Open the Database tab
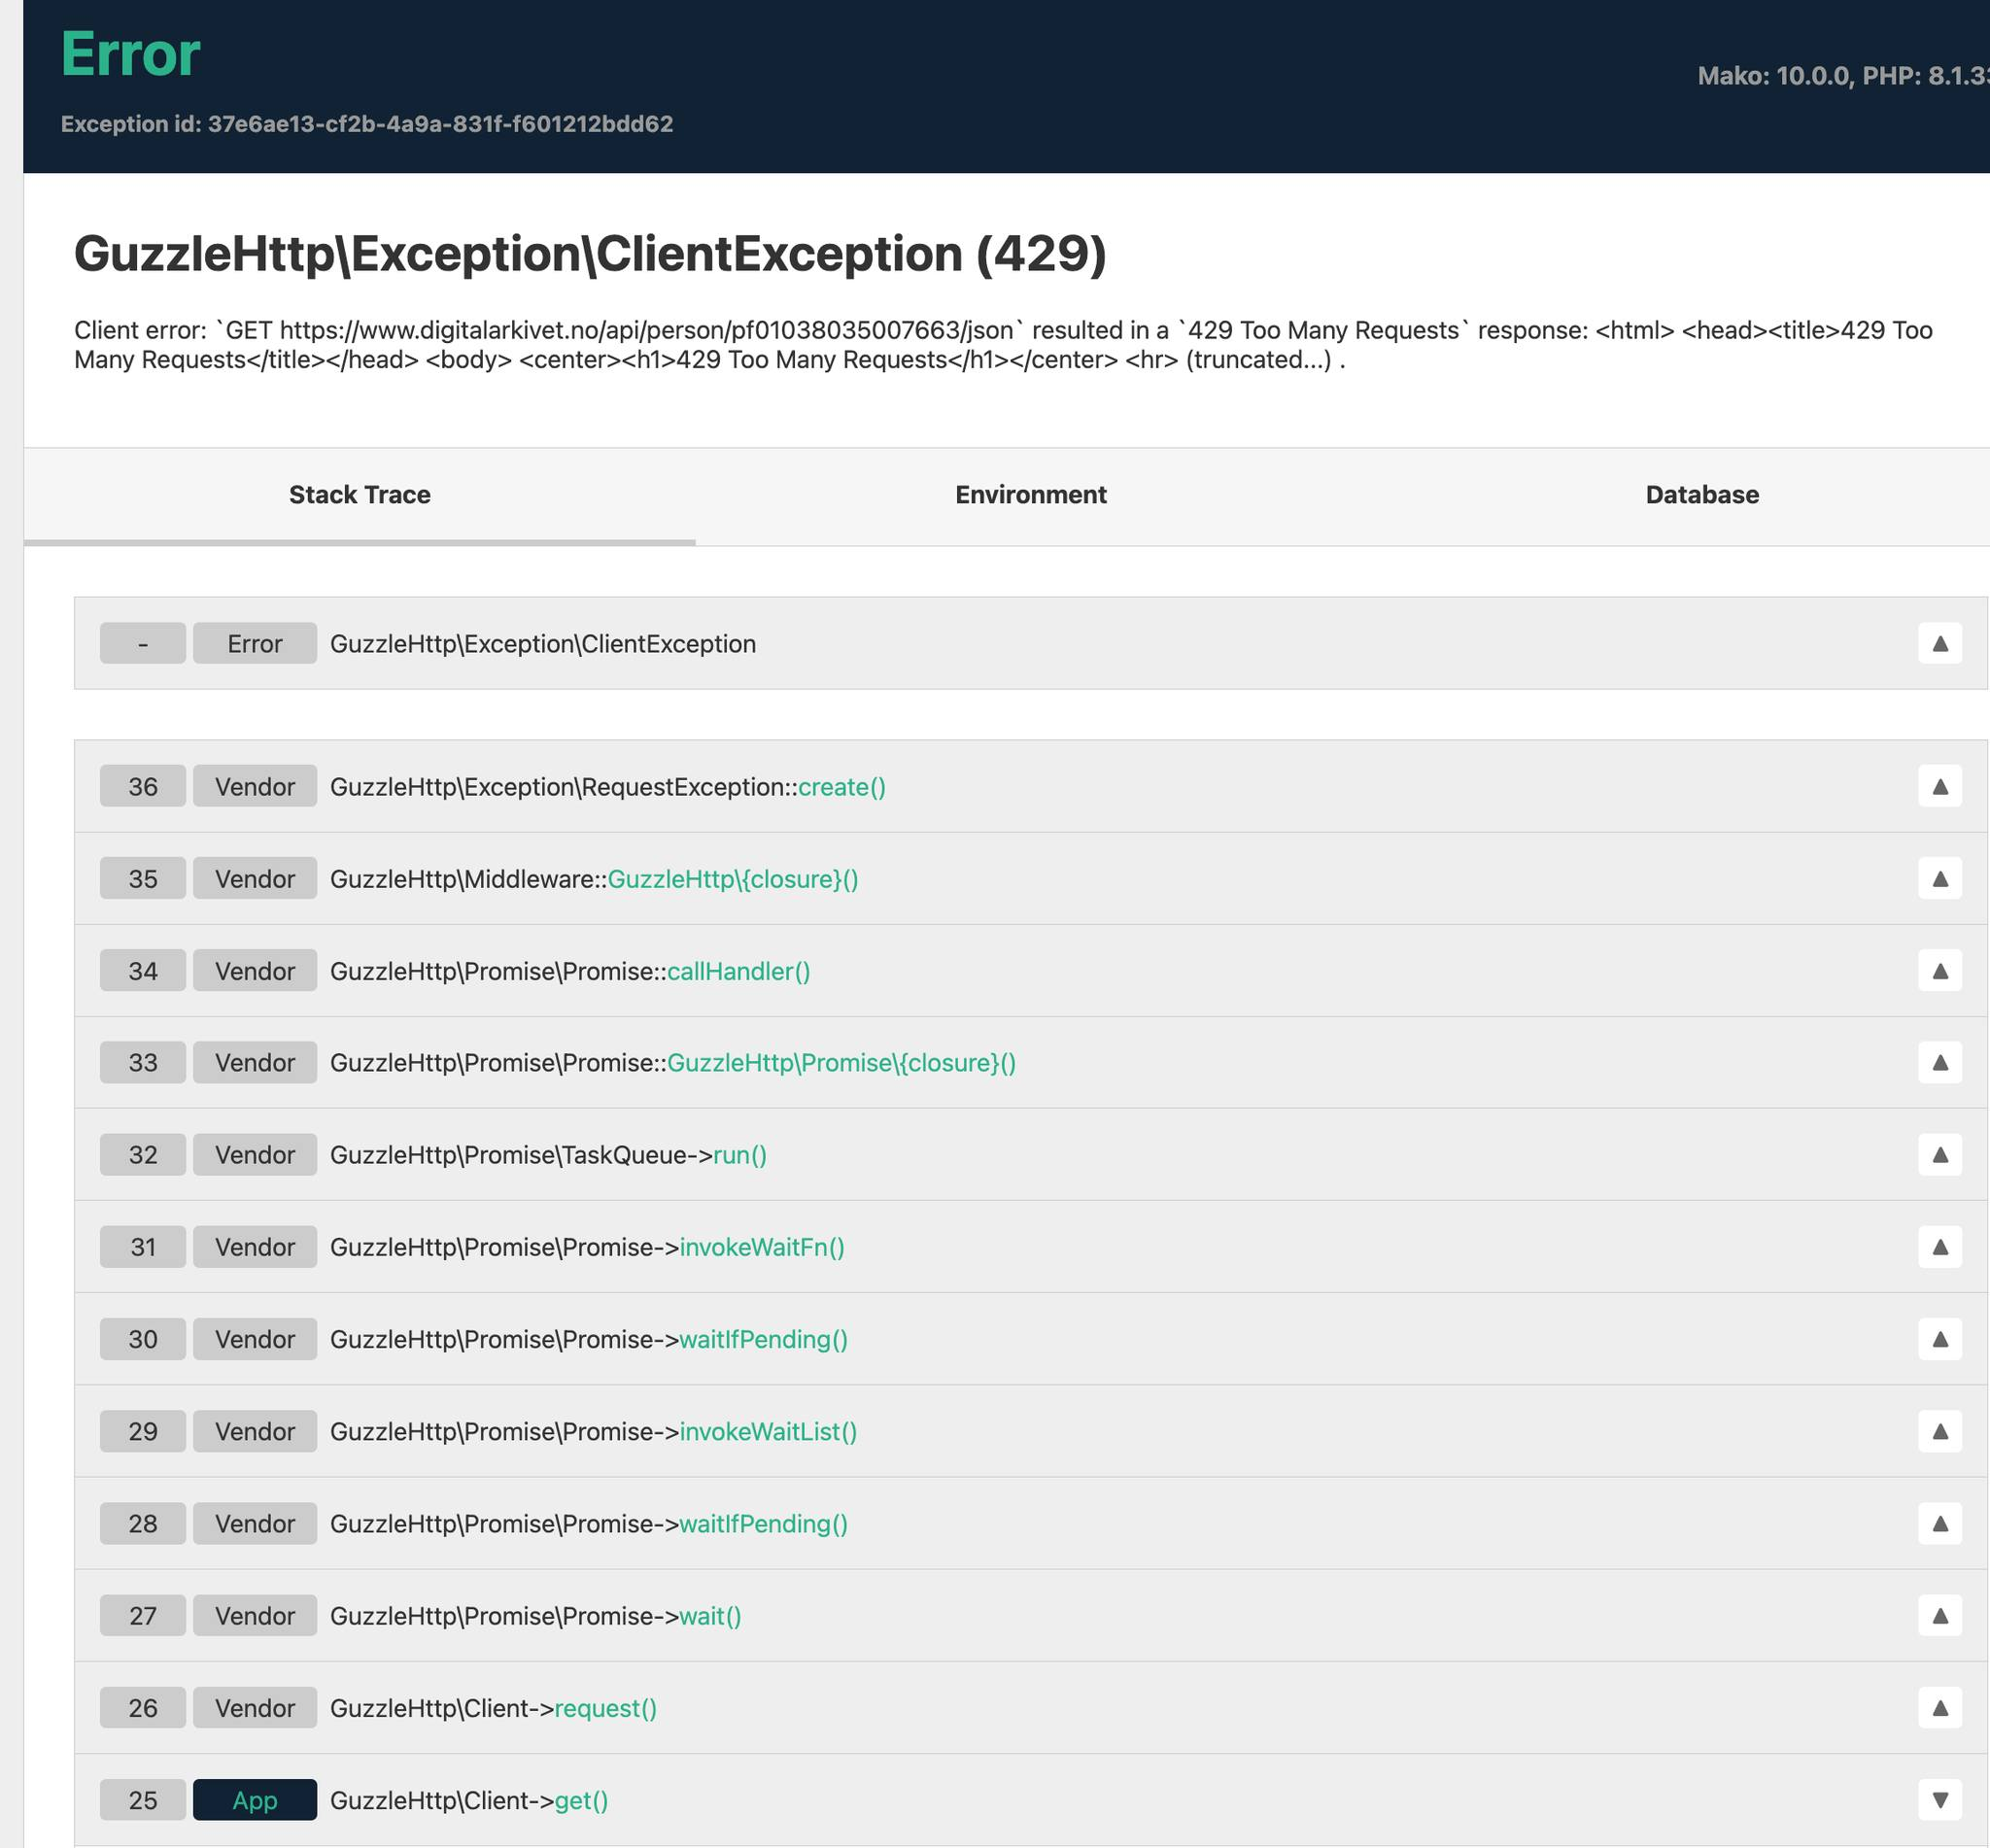This screenshot has height=1848, width=1990. pos(1701,495)
